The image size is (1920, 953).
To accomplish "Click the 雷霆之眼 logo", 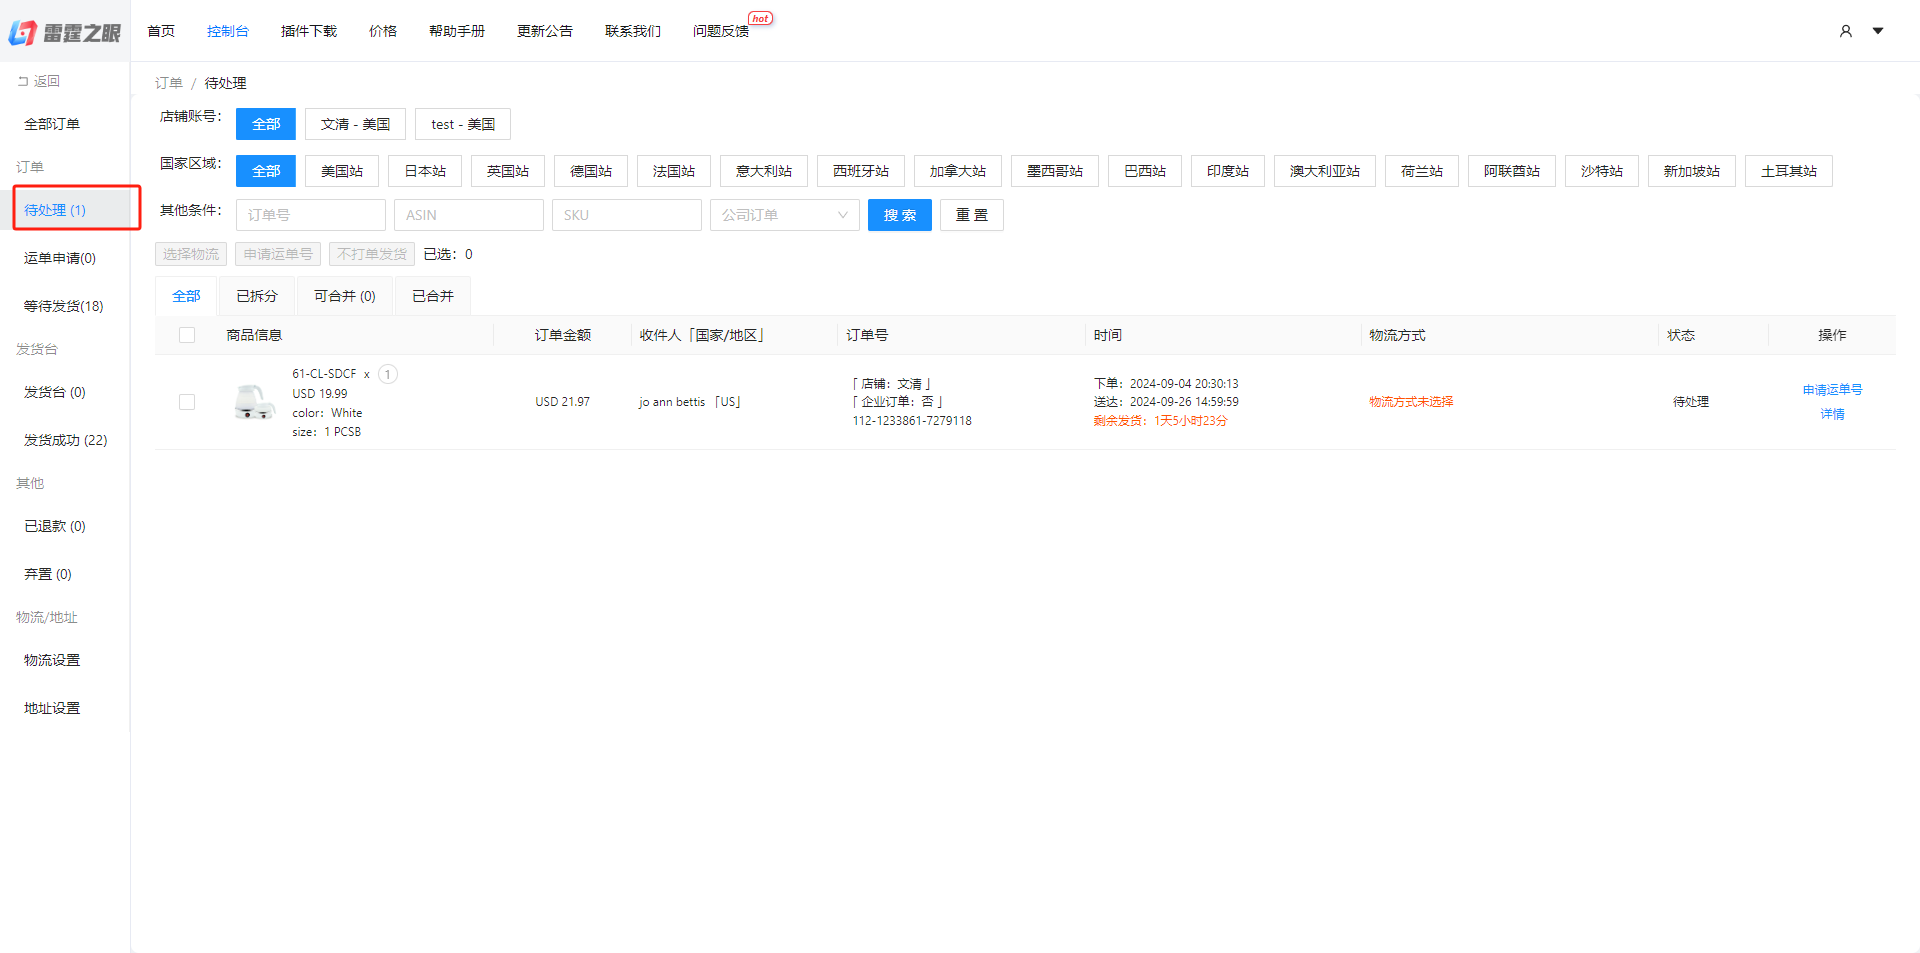I will click(x=65, y=31).
